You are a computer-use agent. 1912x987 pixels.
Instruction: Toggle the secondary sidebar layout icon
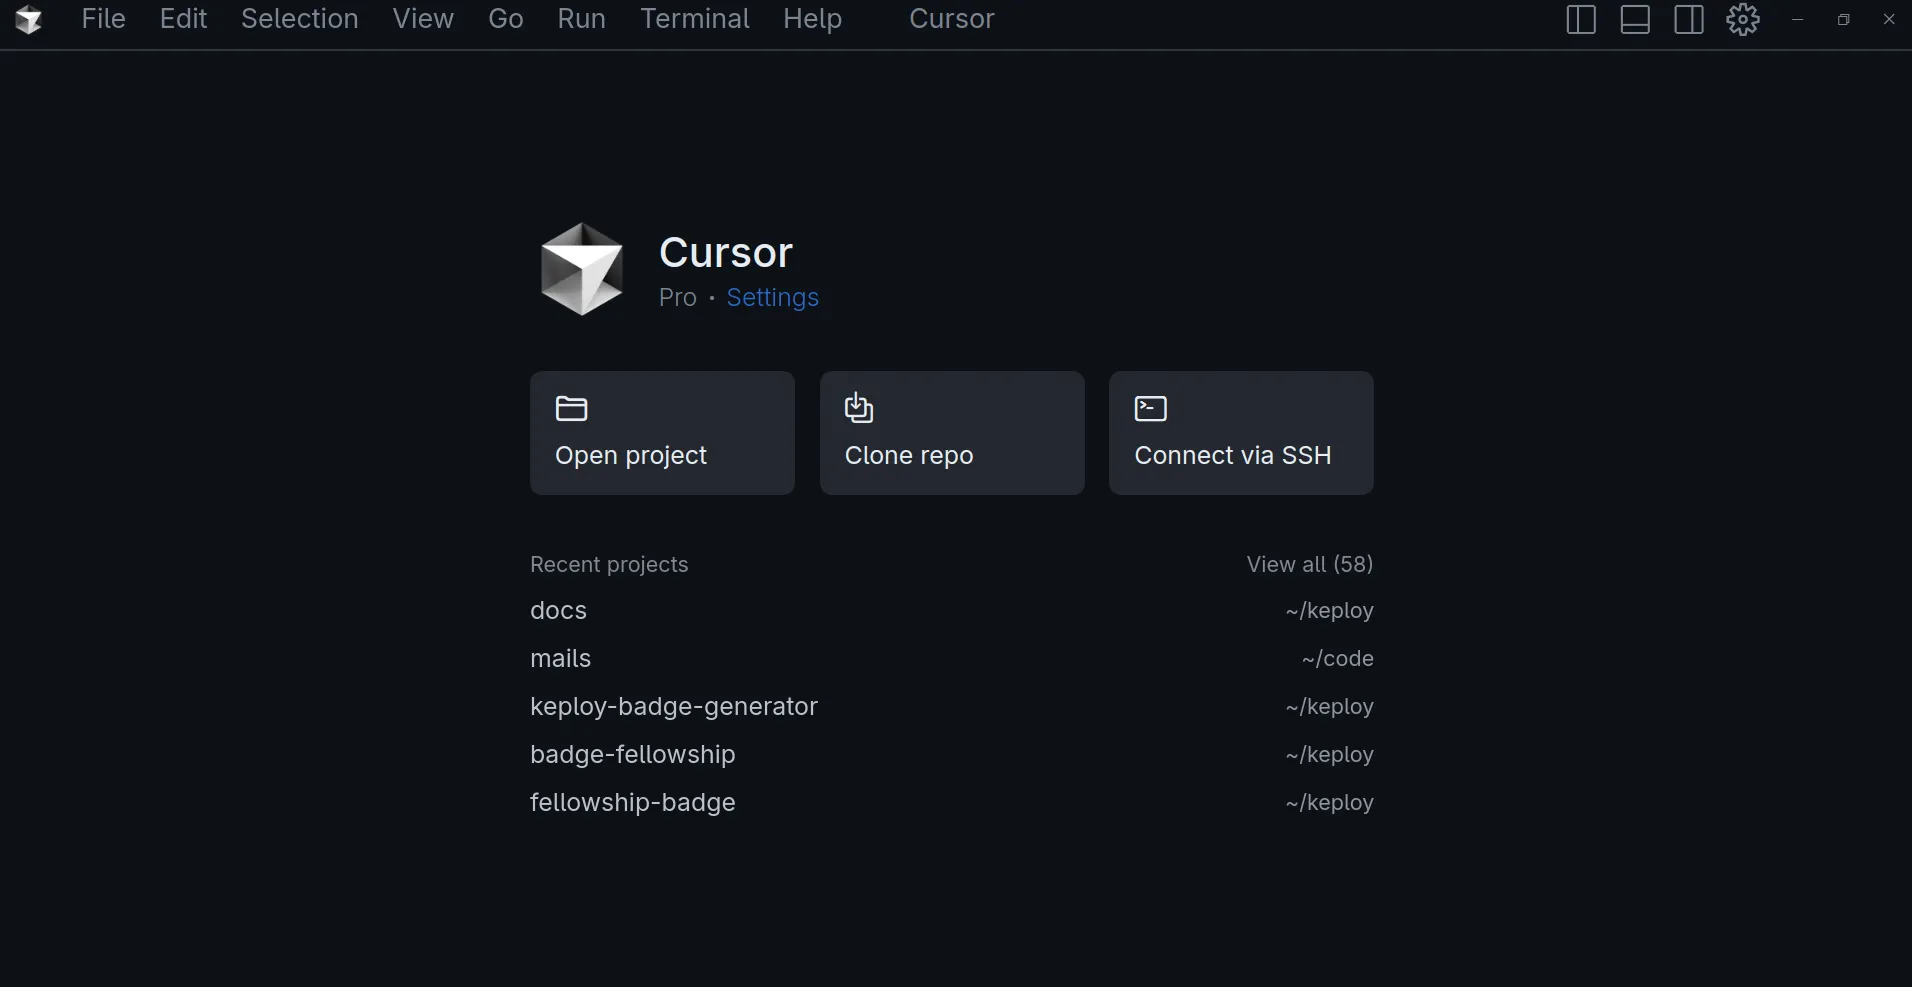[1689, 19]
